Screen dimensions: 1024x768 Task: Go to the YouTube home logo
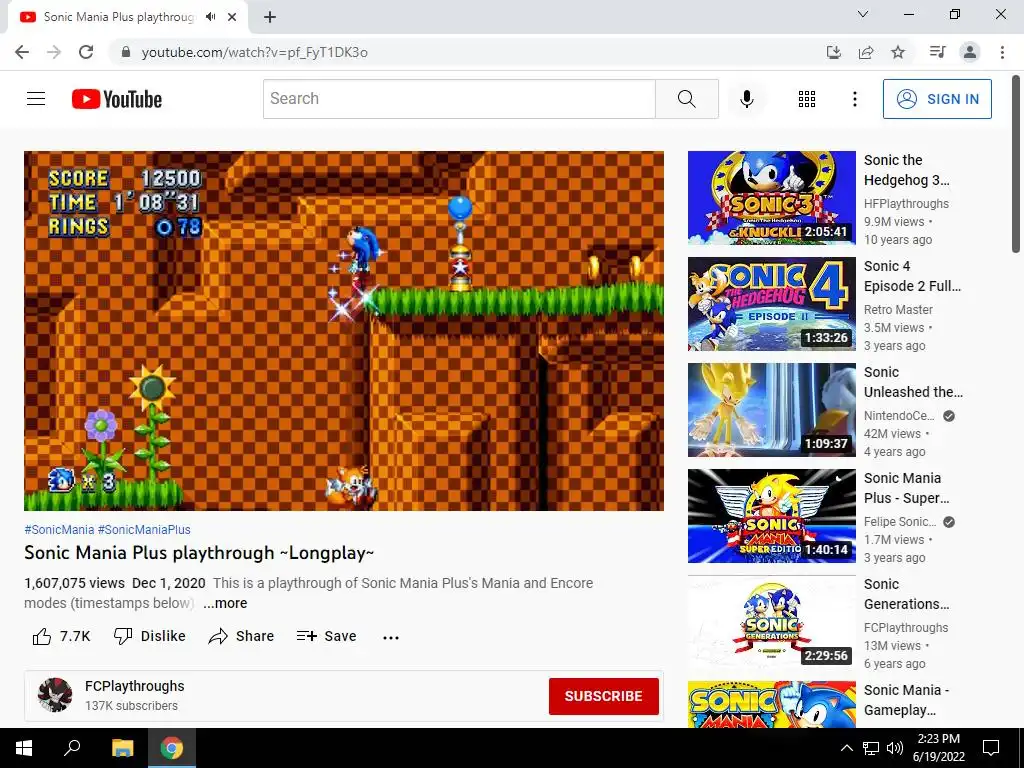[x=117, y=99]
